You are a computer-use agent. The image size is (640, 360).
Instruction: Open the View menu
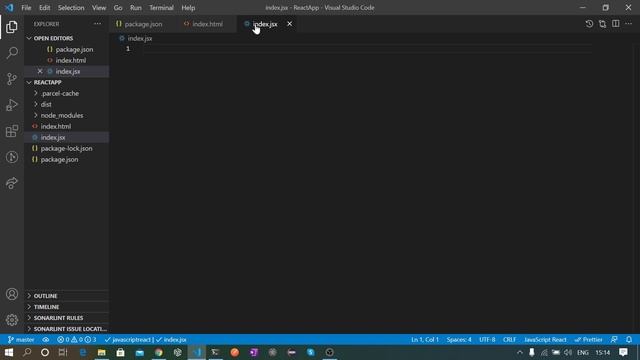click(99, 8)
